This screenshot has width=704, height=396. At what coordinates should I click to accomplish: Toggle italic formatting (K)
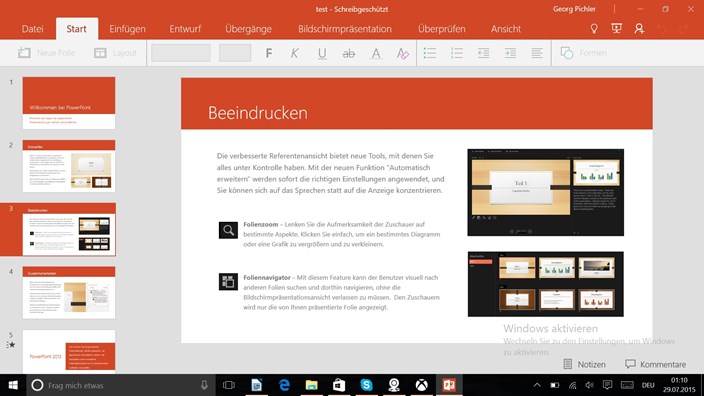[x=295, y=53]
